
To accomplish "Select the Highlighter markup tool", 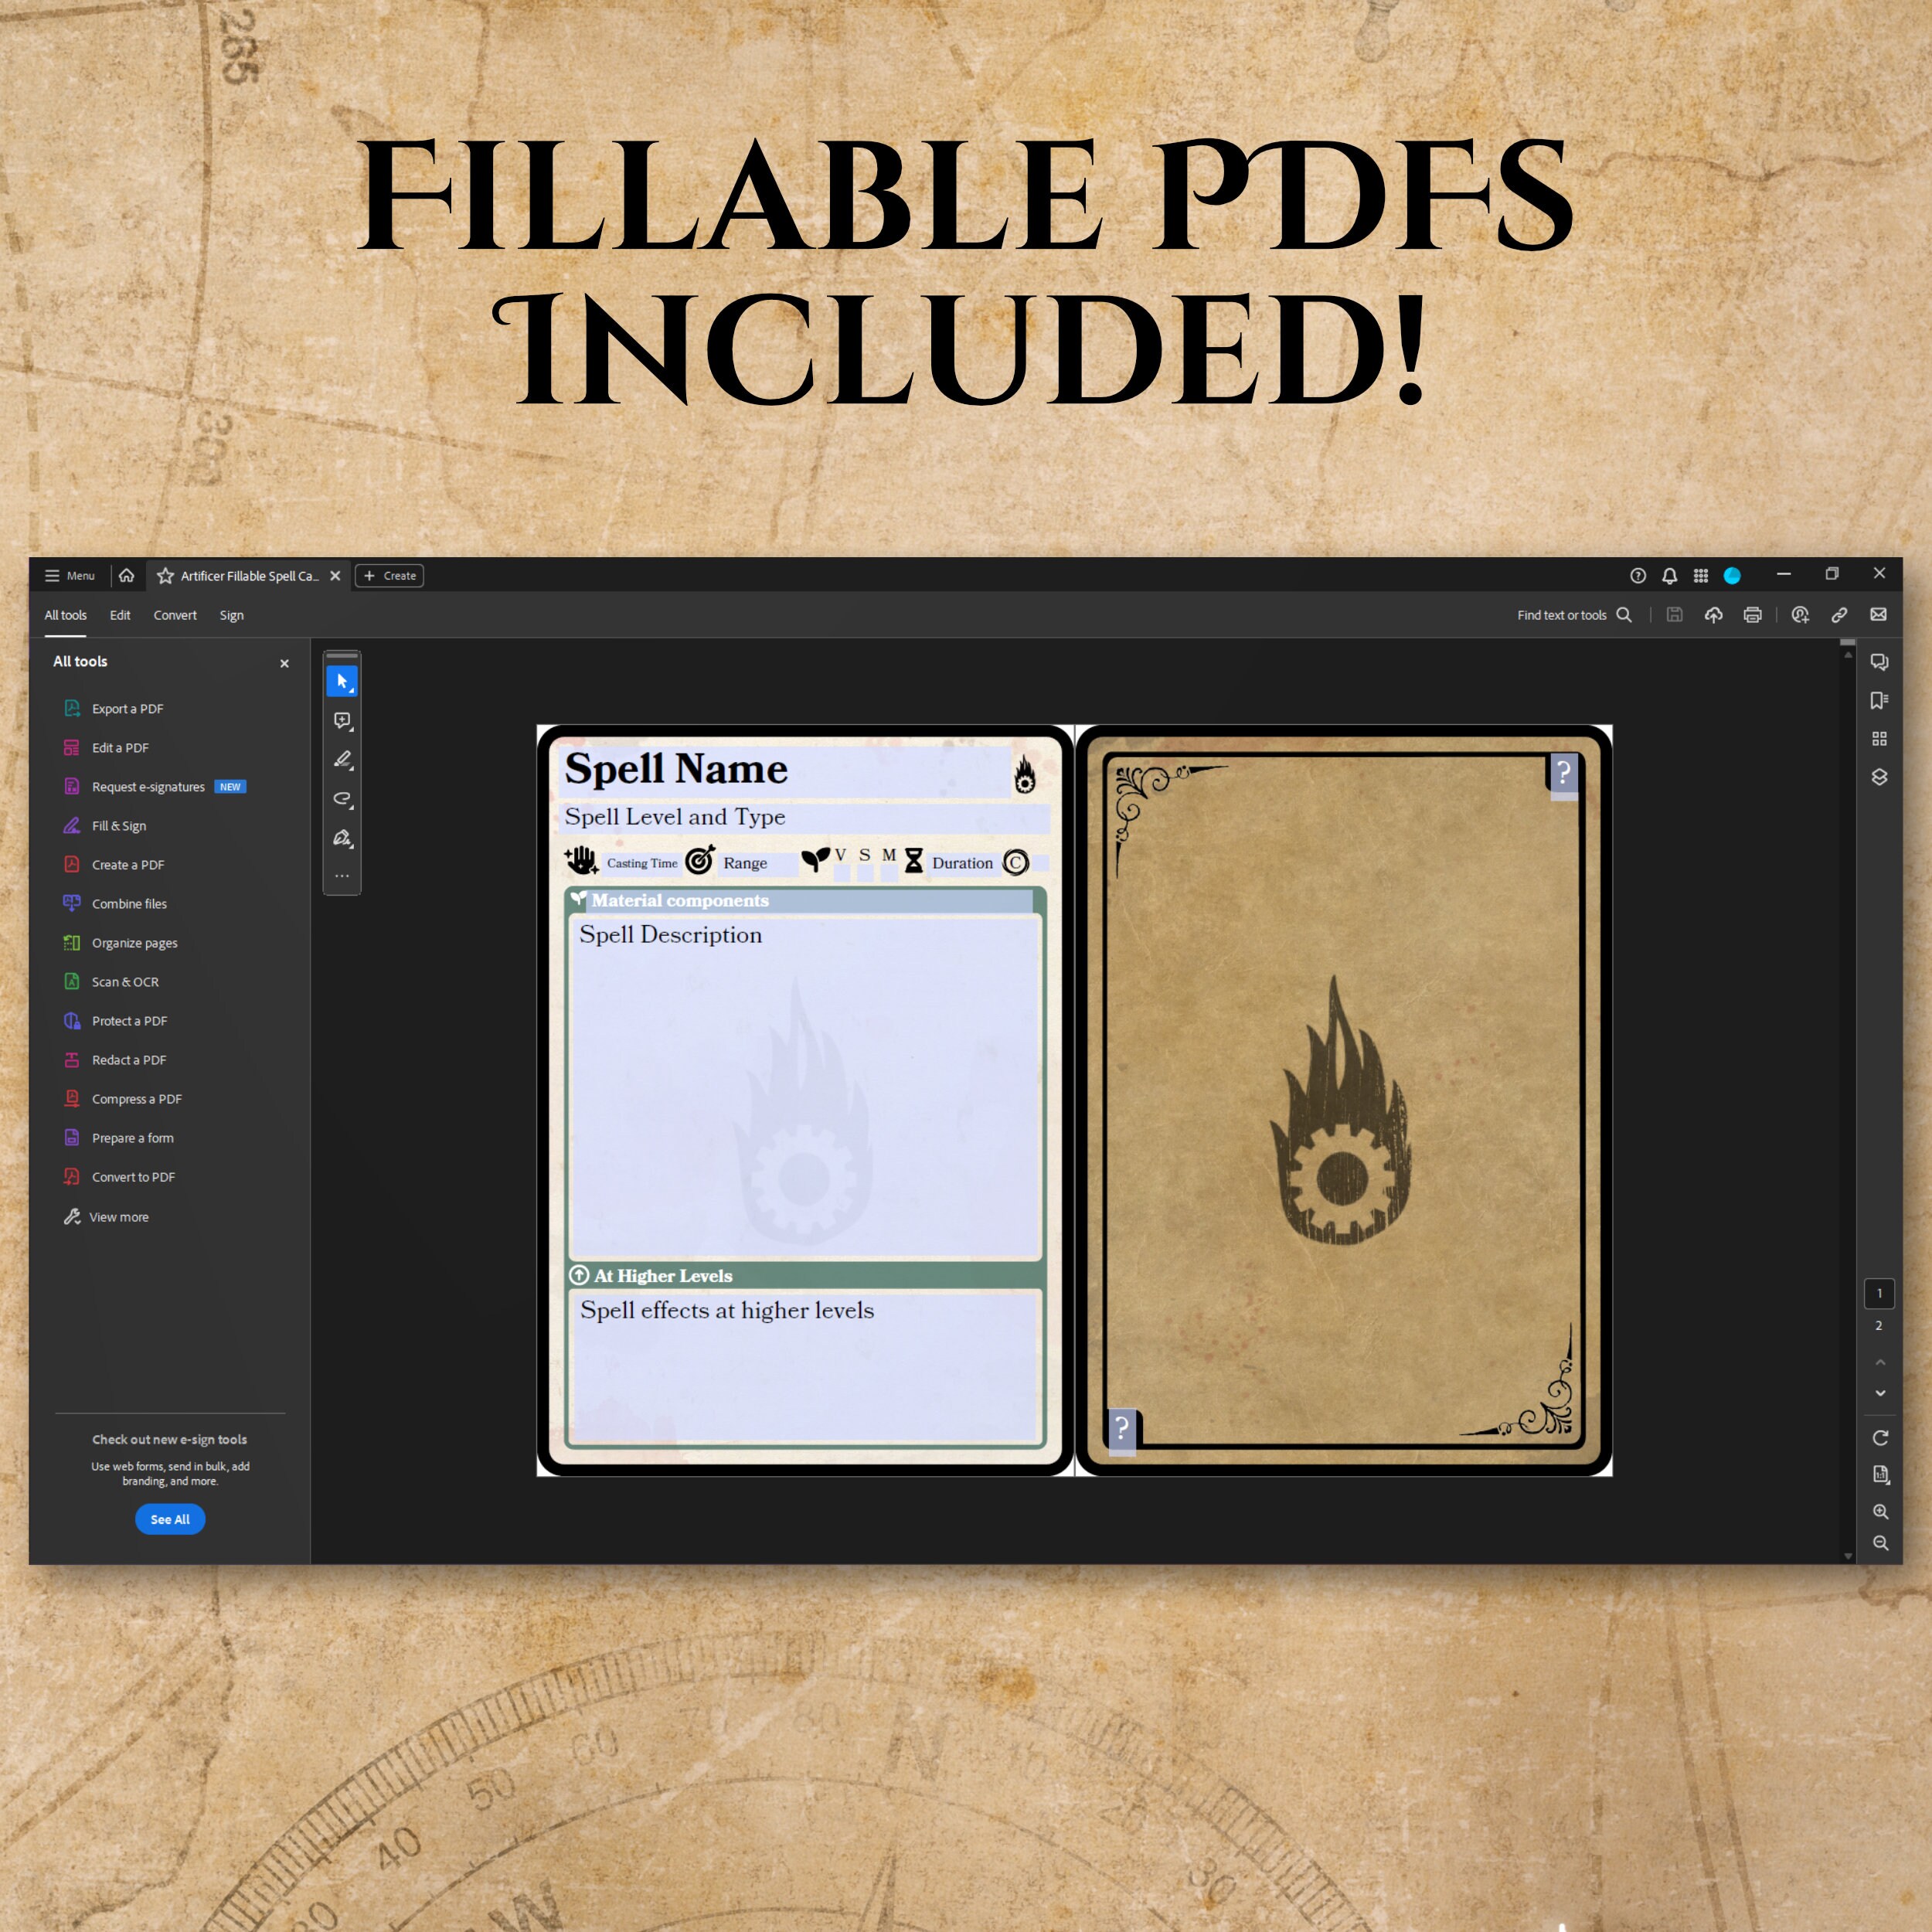I will pyautogui.click(x=341, y=760).
